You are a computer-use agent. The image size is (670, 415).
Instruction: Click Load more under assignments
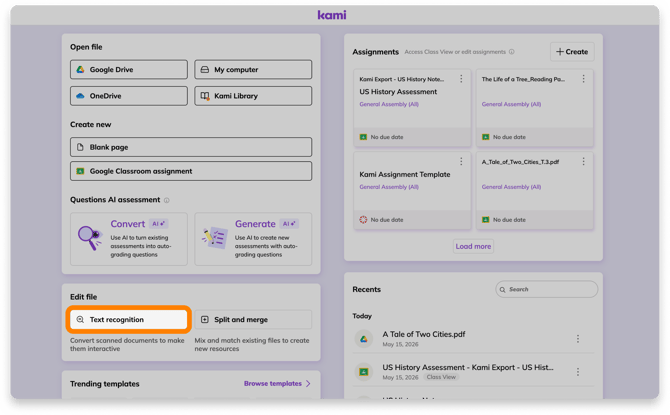[473, 246]
